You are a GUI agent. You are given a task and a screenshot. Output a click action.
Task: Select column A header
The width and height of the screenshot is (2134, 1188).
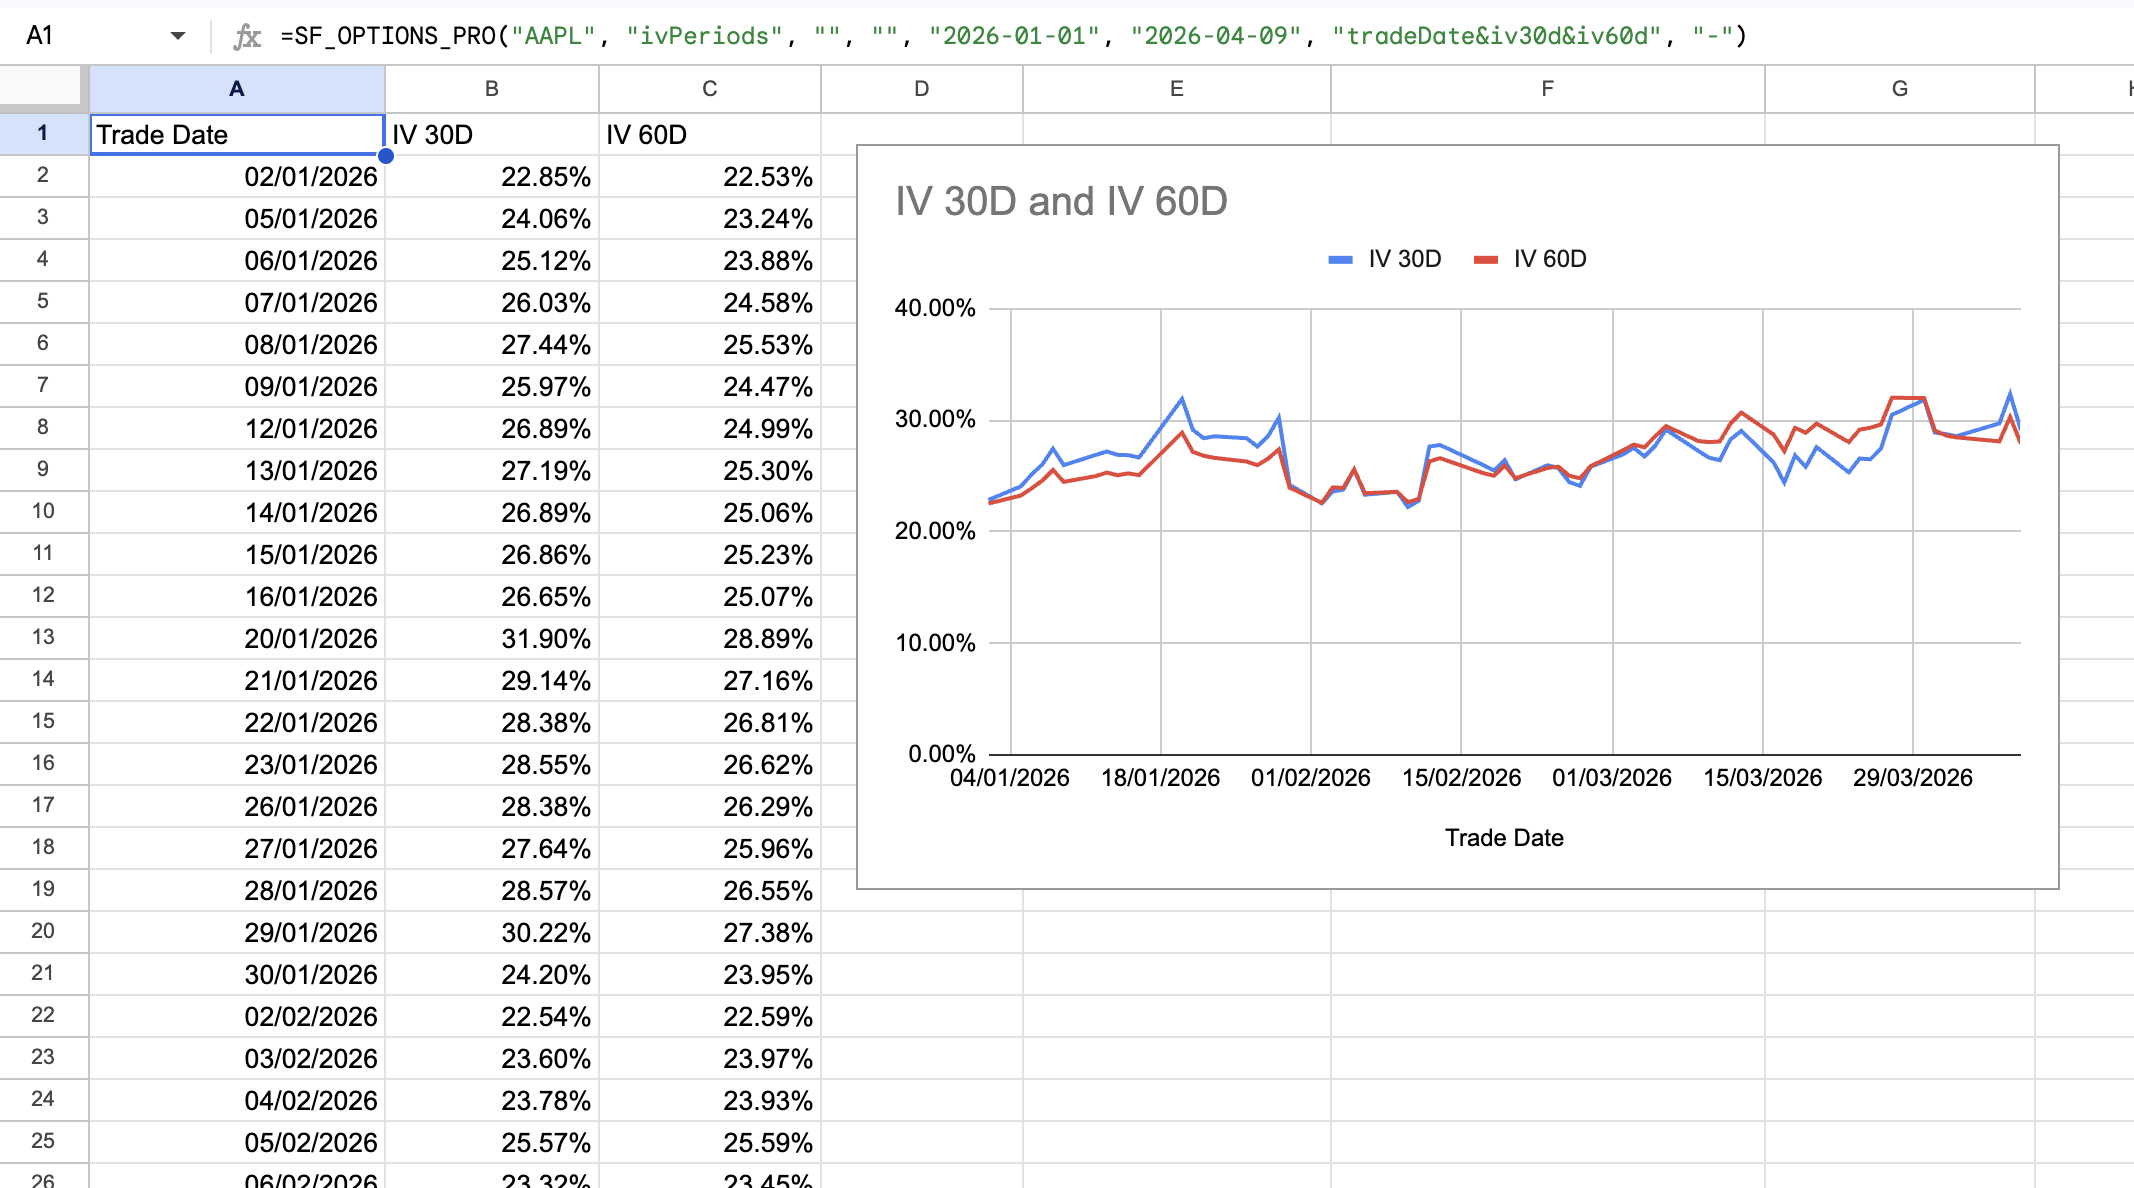click(x=237, y=89)
